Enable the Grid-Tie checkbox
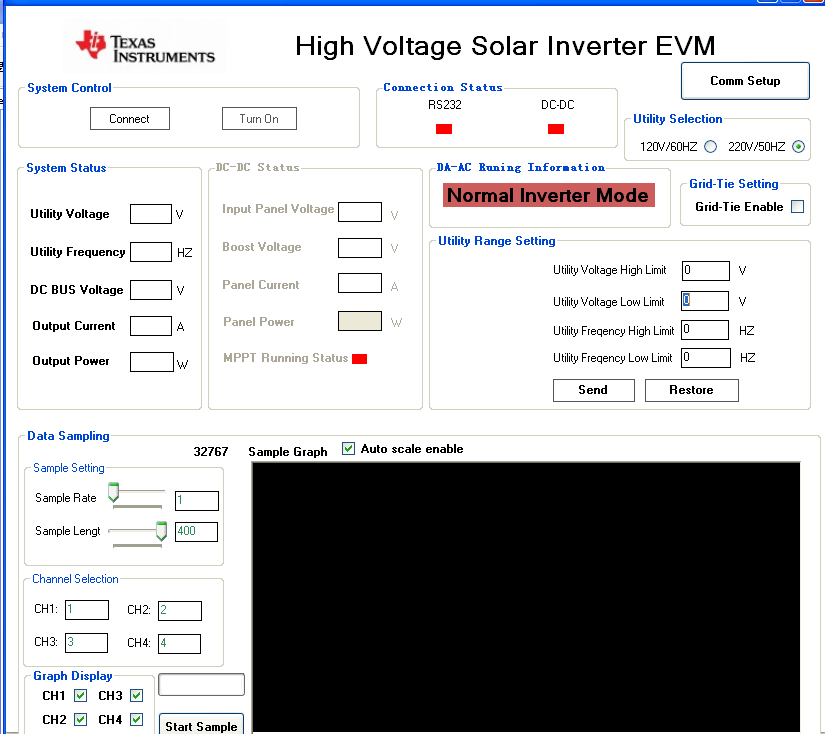Viewport: 825px width, 734px height. point(798,206)
